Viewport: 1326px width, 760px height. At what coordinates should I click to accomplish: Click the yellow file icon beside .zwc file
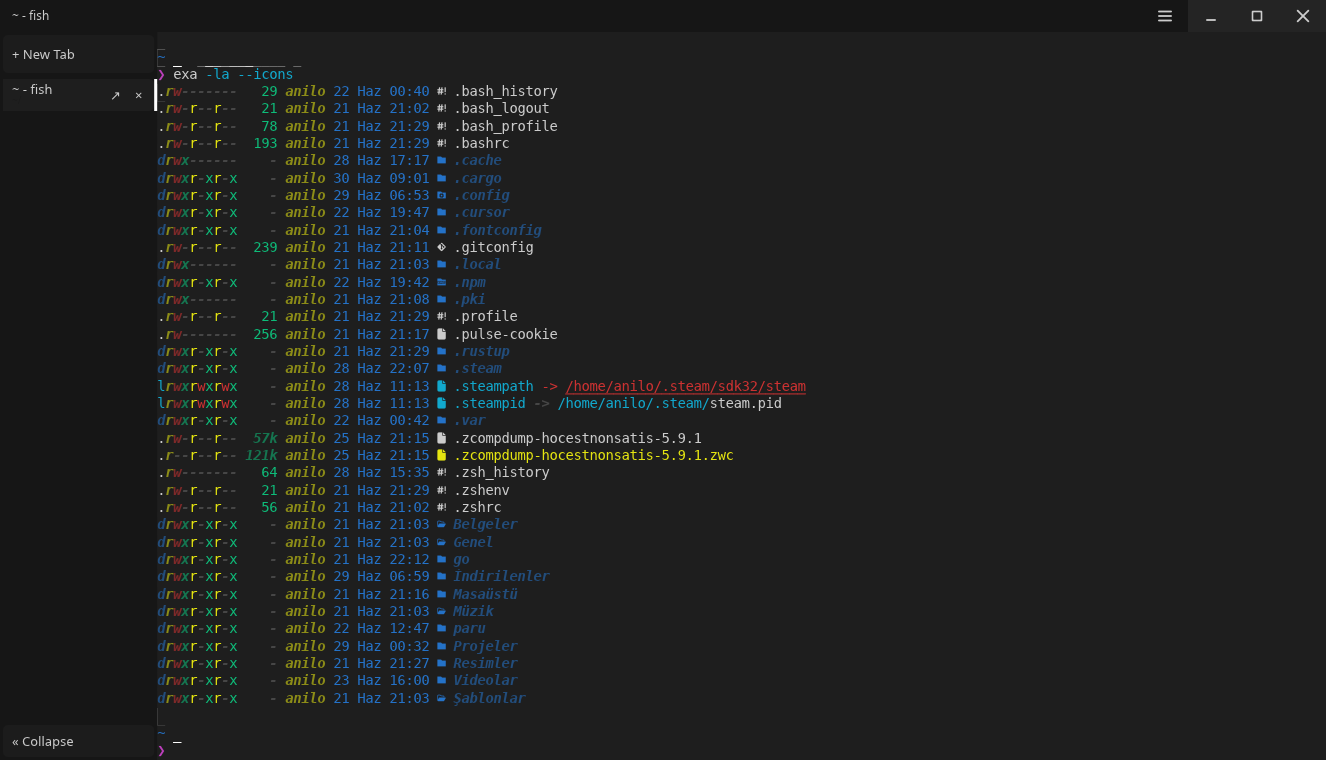[x=441, y=455]
